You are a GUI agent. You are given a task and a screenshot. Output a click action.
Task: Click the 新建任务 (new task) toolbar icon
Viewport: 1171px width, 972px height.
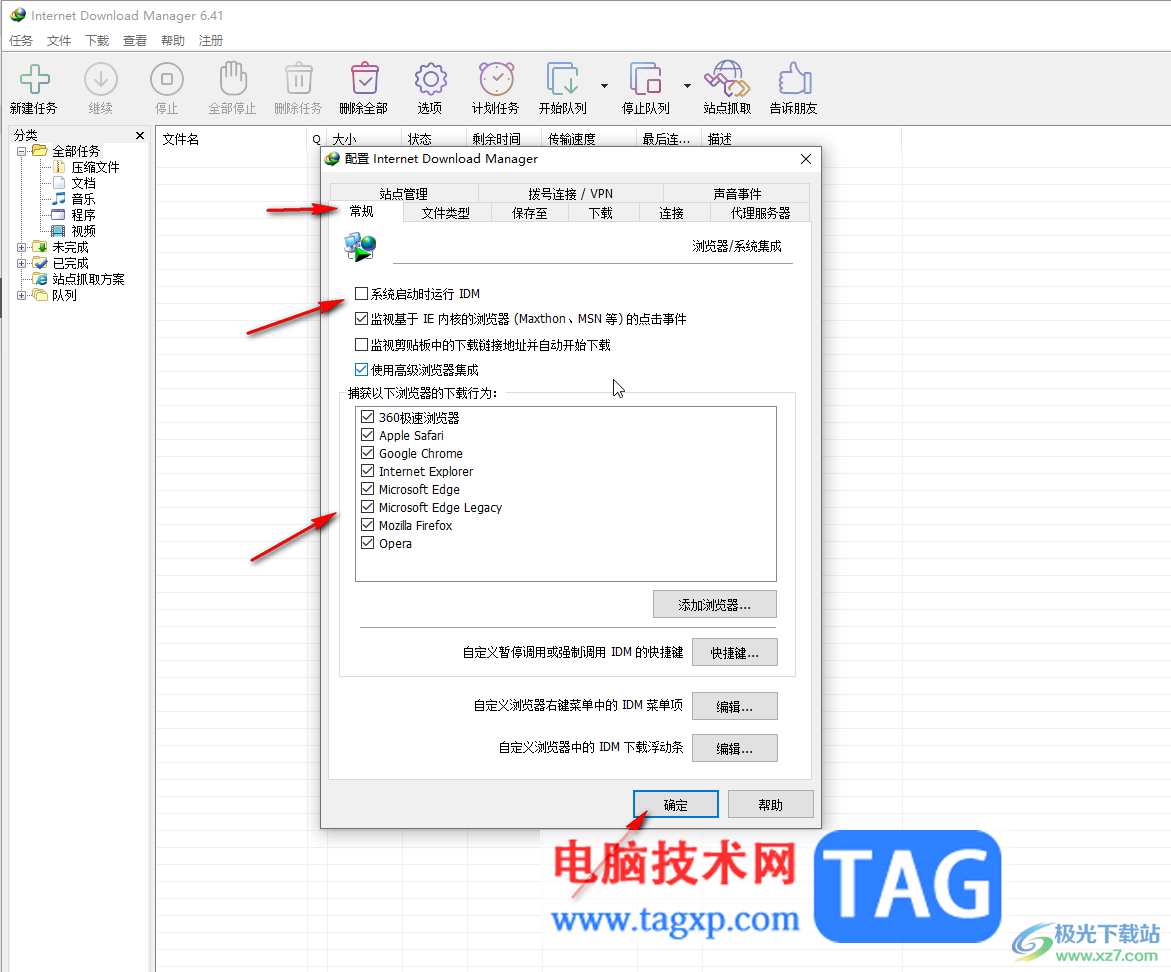pos(34,79)
